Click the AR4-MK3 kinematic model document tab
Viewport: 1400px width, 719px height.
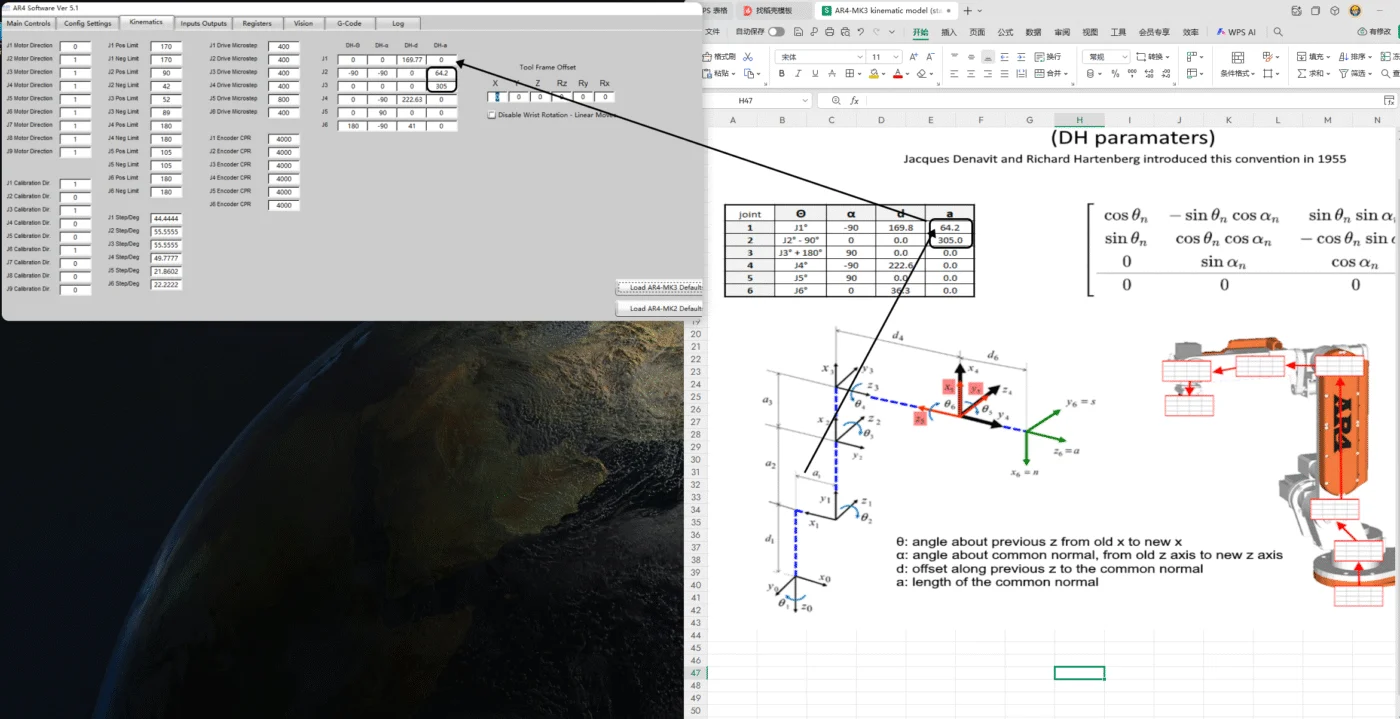(x=887, y=11)
